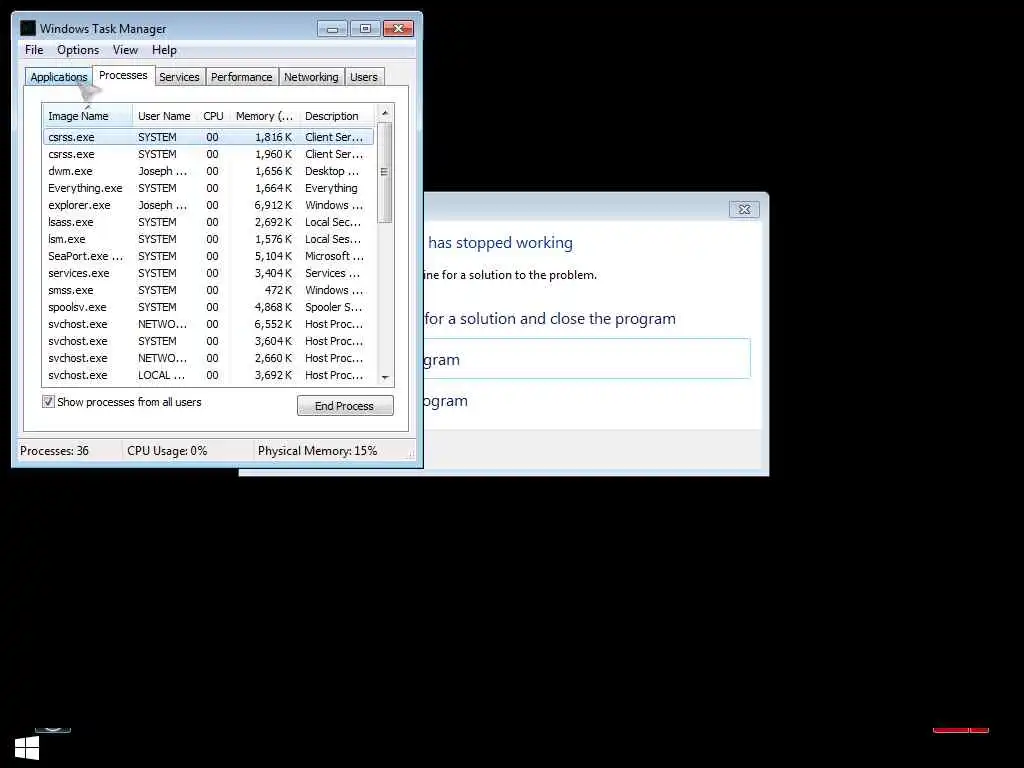Select the first csrss.exe row (1,816 K)
Screen dimensions: 1024x768
coord(208,137)
